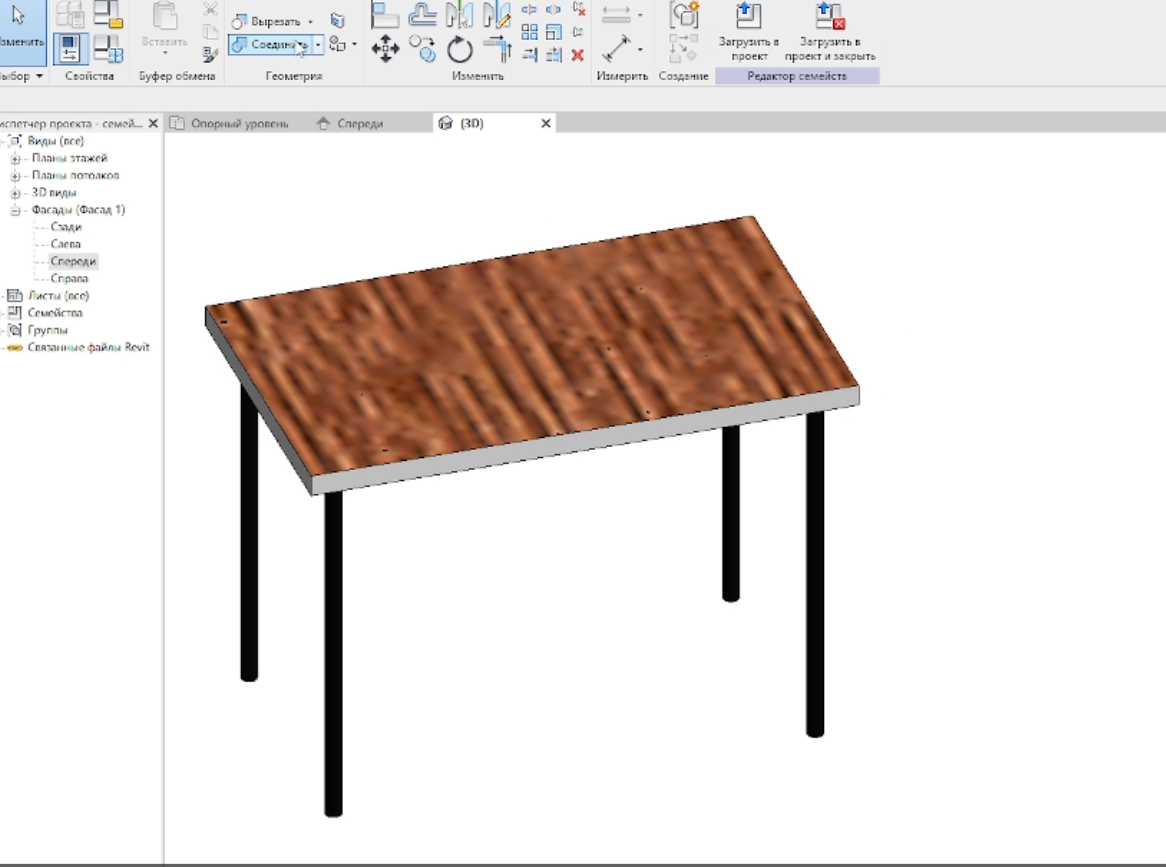Select the Copy tool
This screenshot has height=867, width=1166.
coord(422,50)
